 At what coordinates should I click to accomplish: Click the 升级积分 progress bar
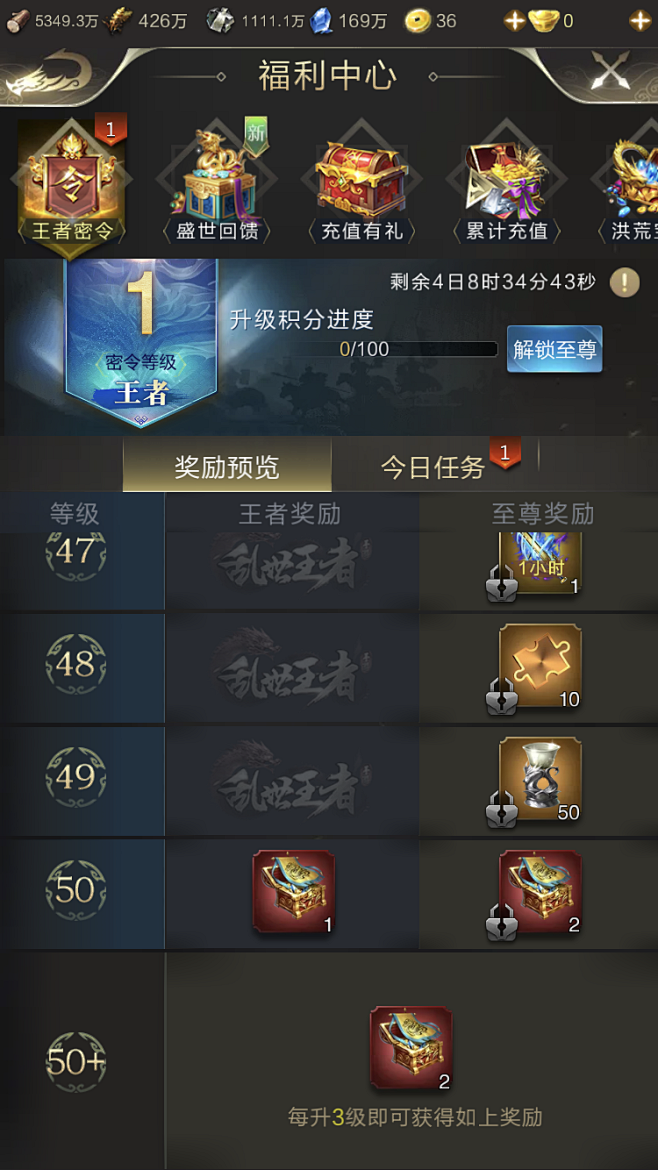pyautogui.click(x=392, y=349)
